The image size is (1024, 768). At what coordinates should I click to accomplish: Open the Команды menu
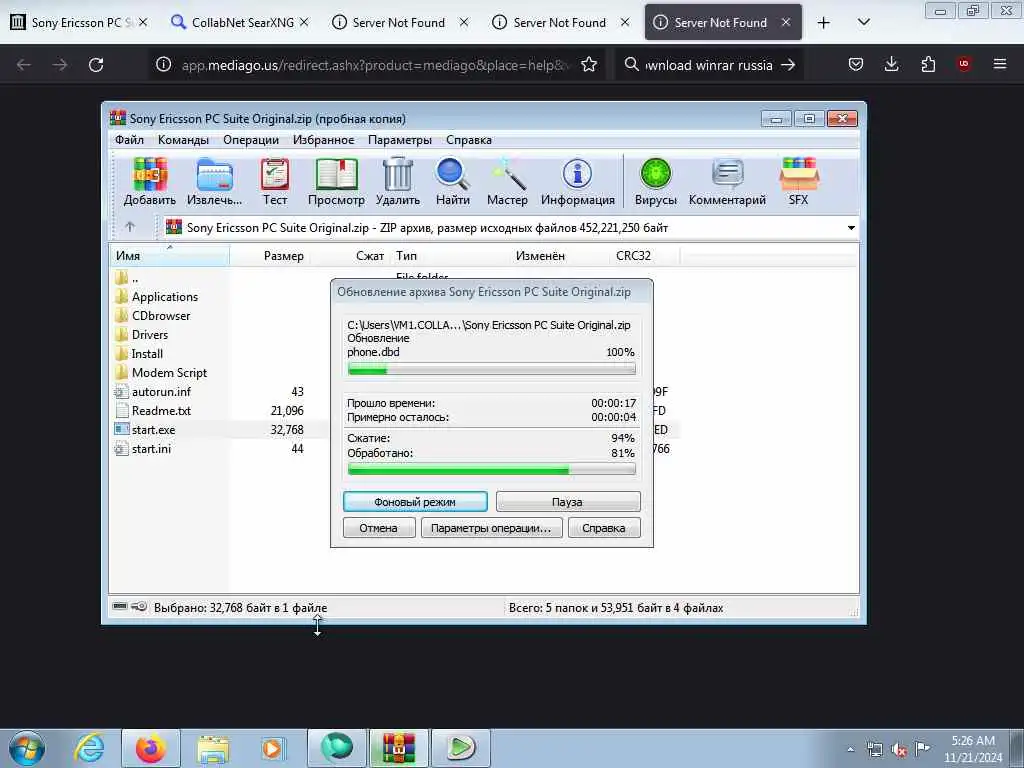coord(184,140)
